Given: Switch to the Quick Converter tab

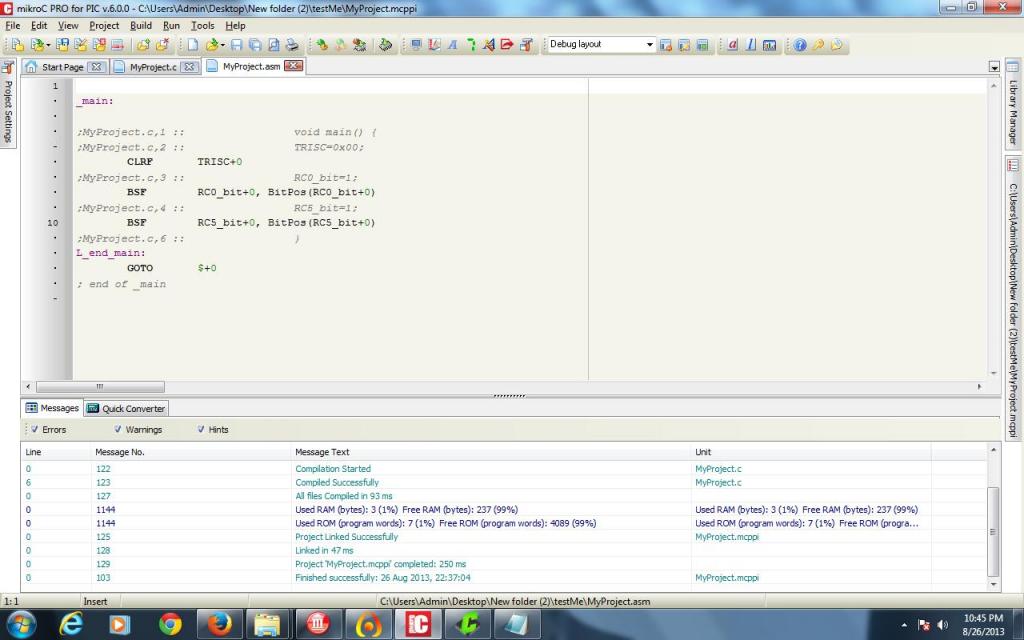Looking at the screenshot, I should tap(127, 408).
